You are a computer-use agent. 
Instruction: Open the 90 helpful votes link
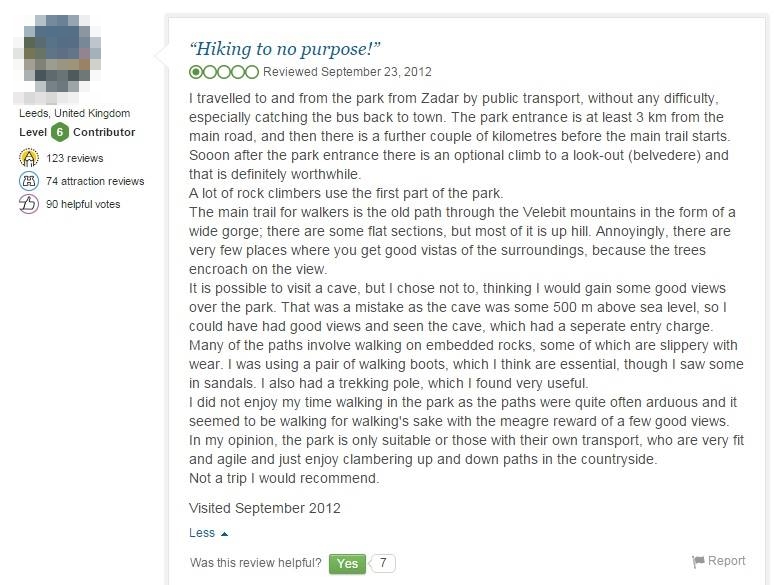tap(83, 204)
